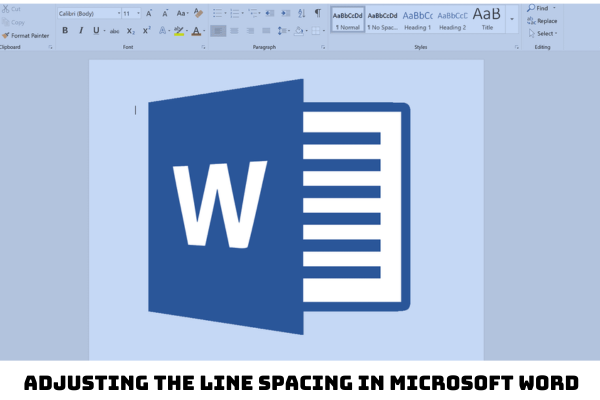Select Align Left

click(x=218, y=31)
